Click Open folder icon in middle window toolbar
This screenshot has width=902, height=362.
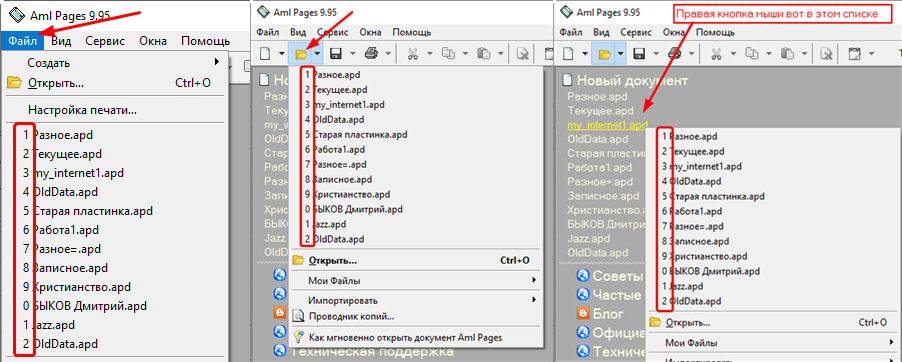point(300,54)
